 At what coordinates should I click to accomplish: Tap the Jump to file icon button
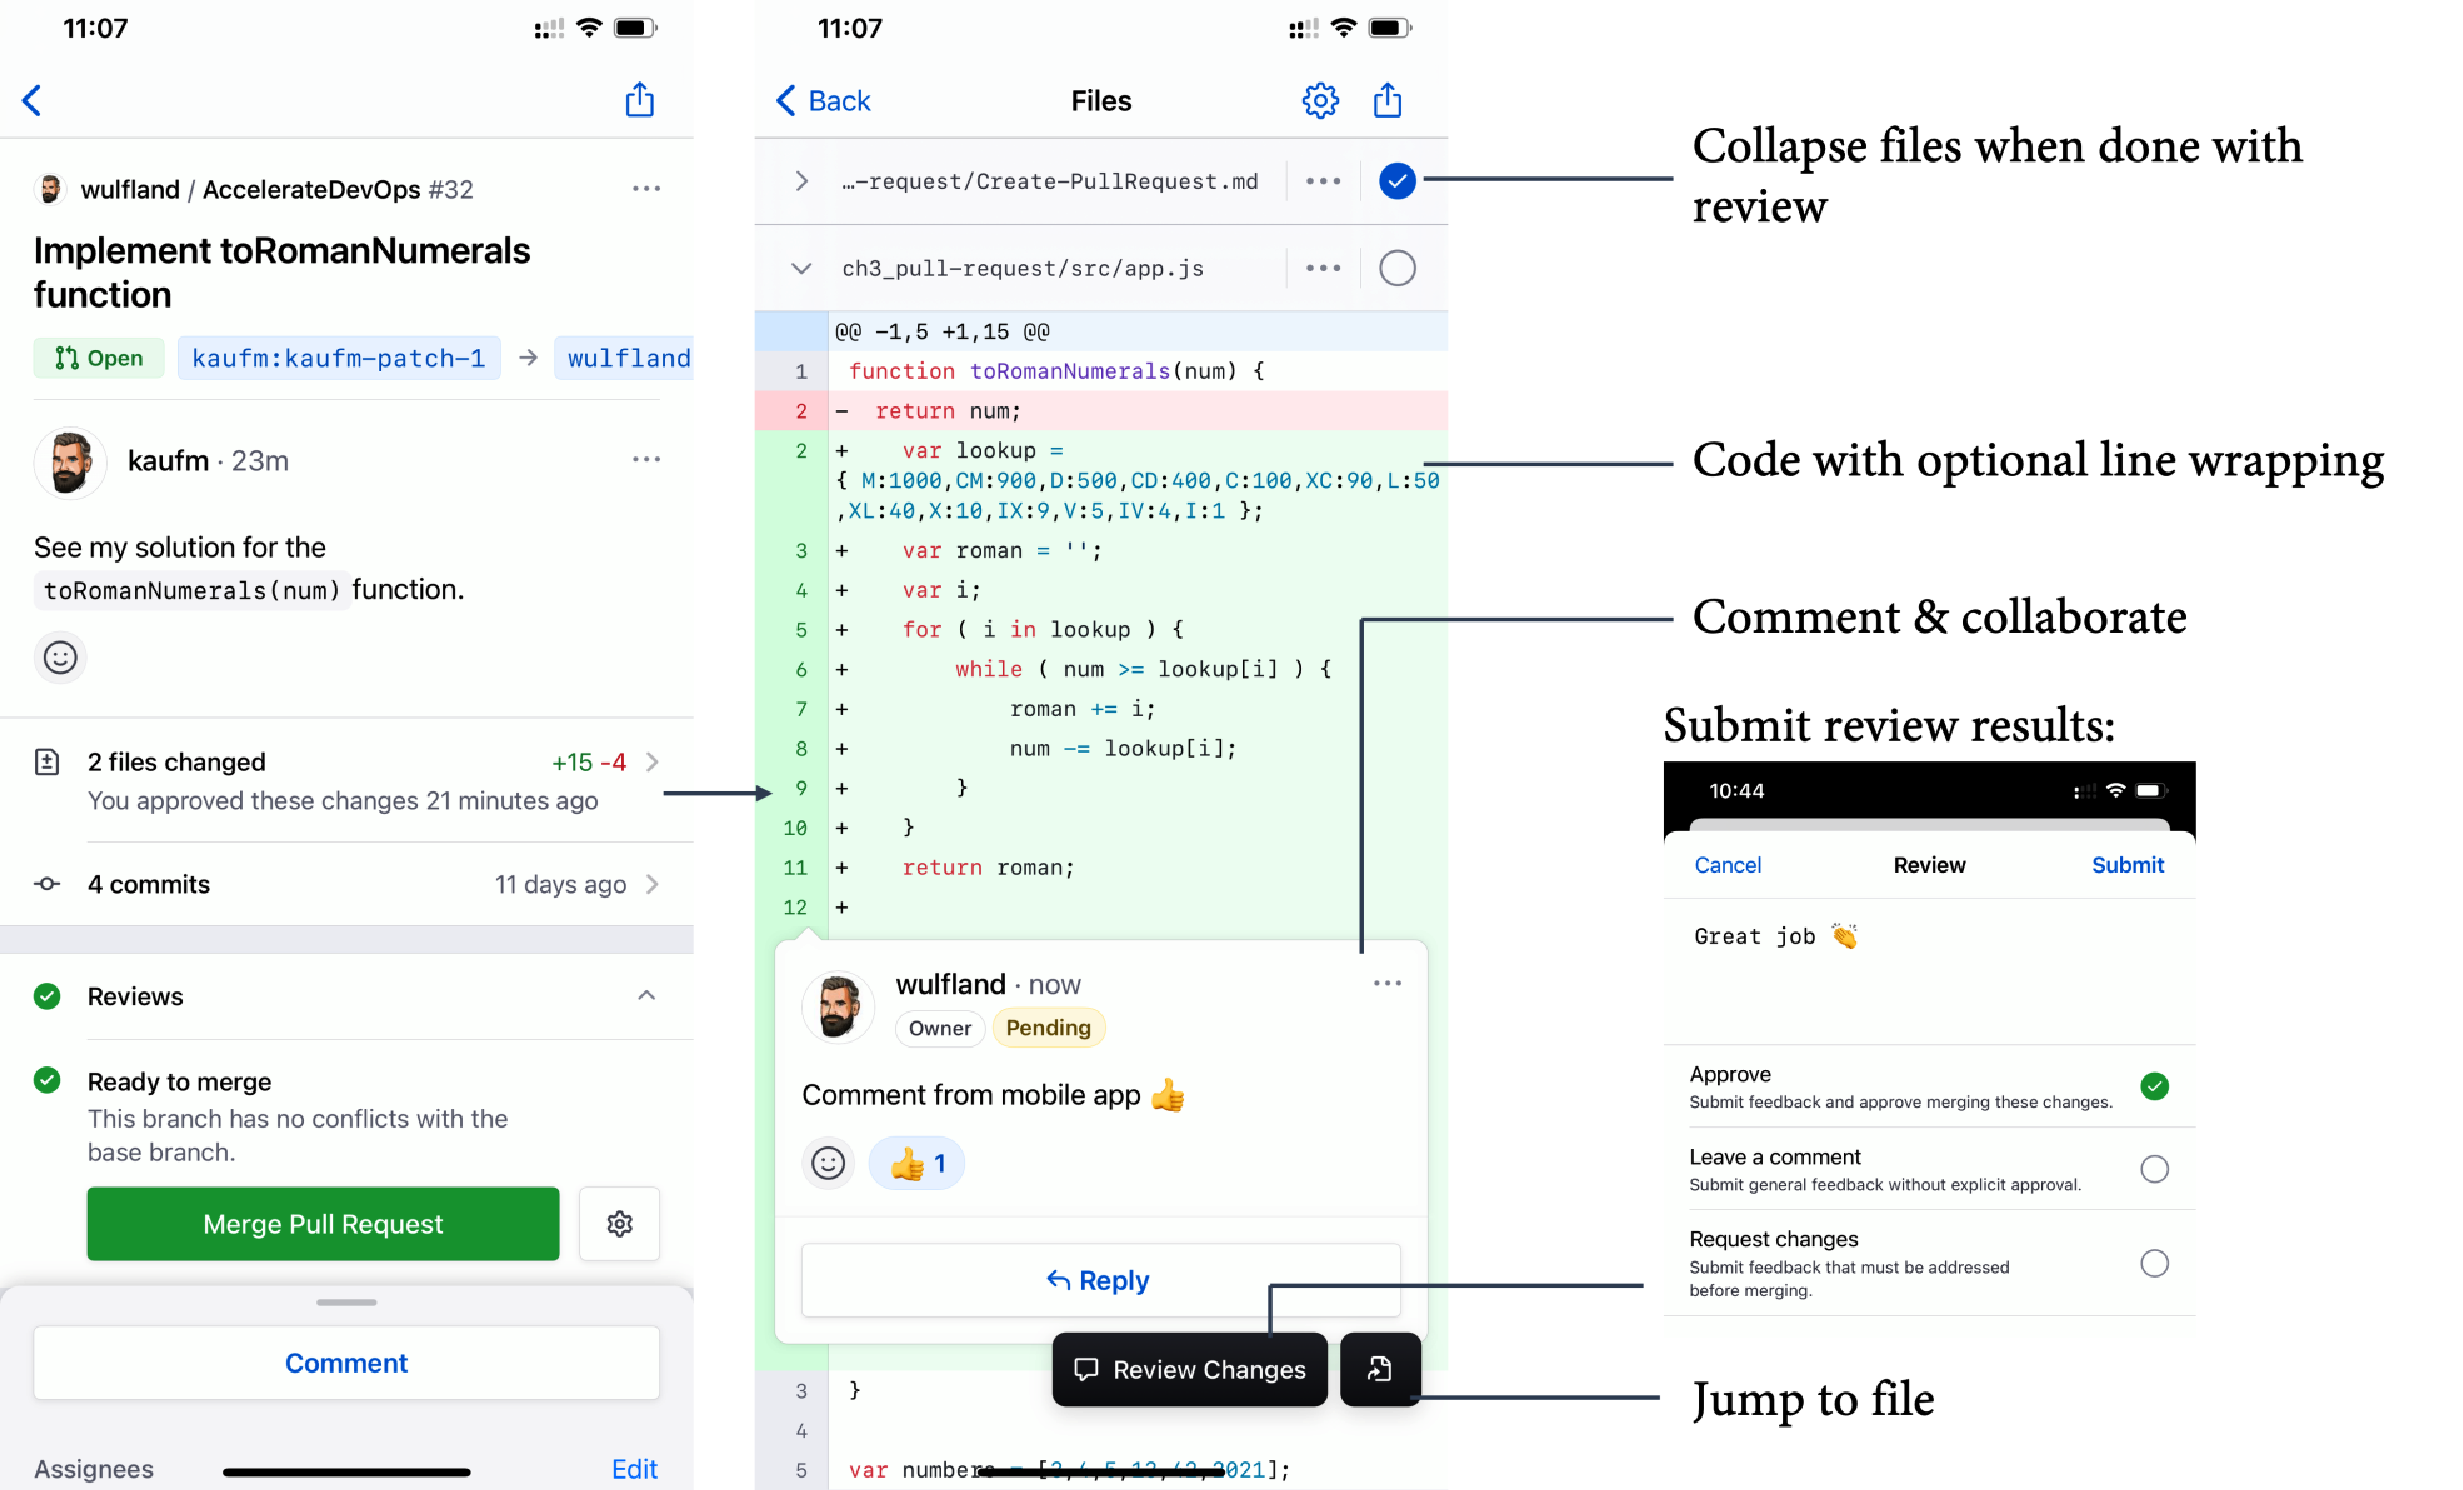point(1380,1369)
